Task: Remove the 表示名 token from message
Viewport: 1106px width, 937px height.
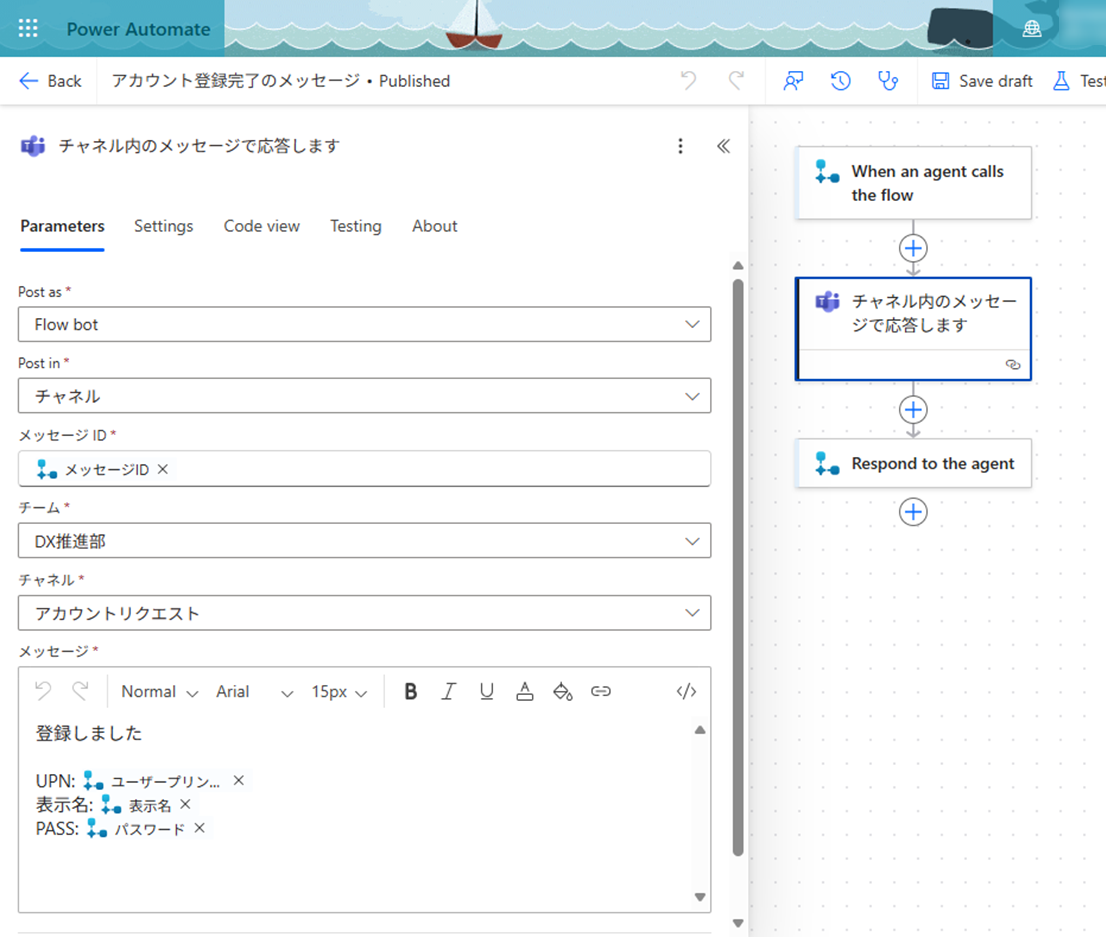Action: pos(186,804)
